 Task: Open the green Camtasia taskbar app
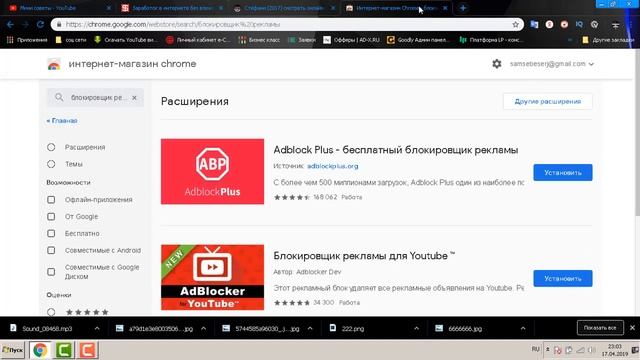(64, 350)
